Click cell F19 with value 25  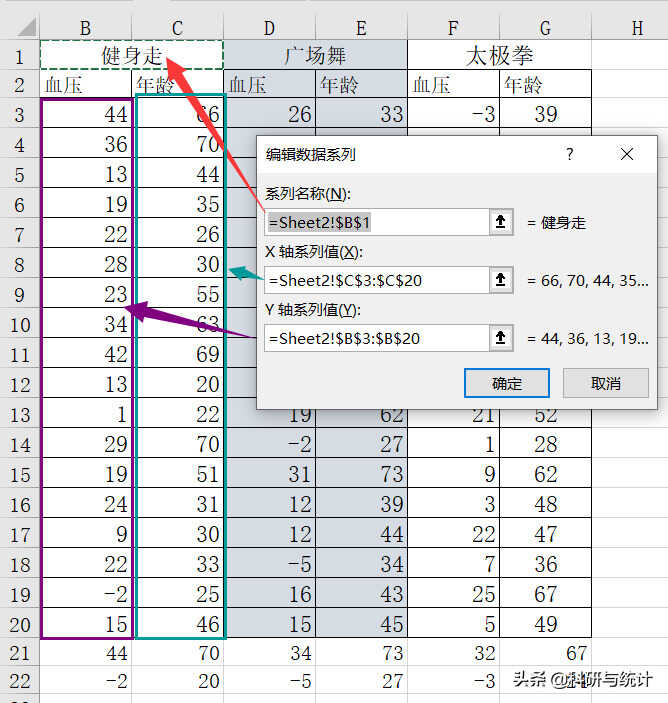[453, 594]
